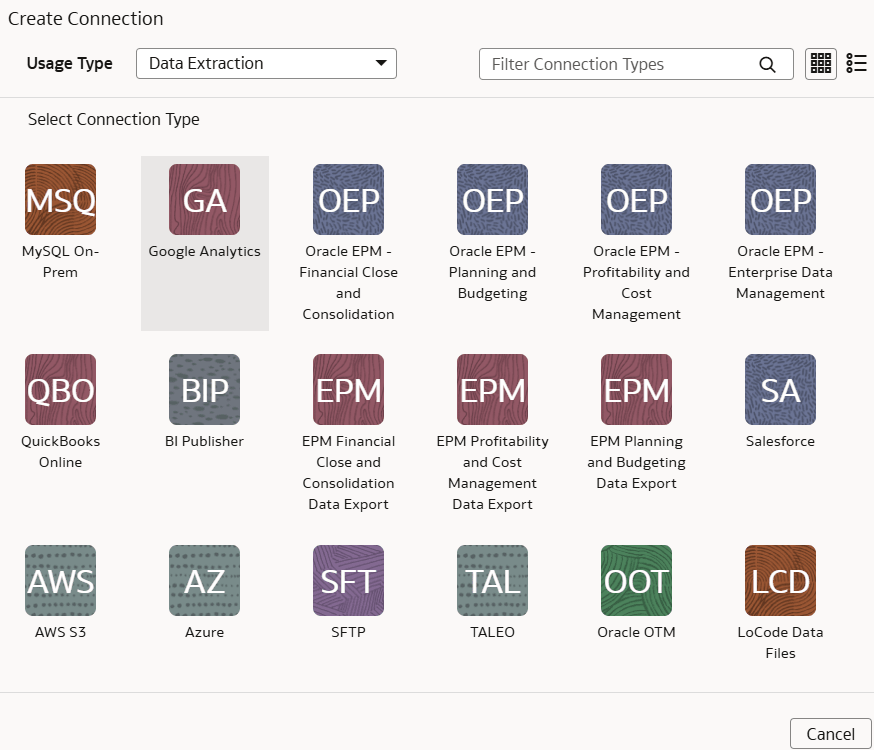Switch to grid view layout
The image size is (874, 750).
(x=820, y=63)
